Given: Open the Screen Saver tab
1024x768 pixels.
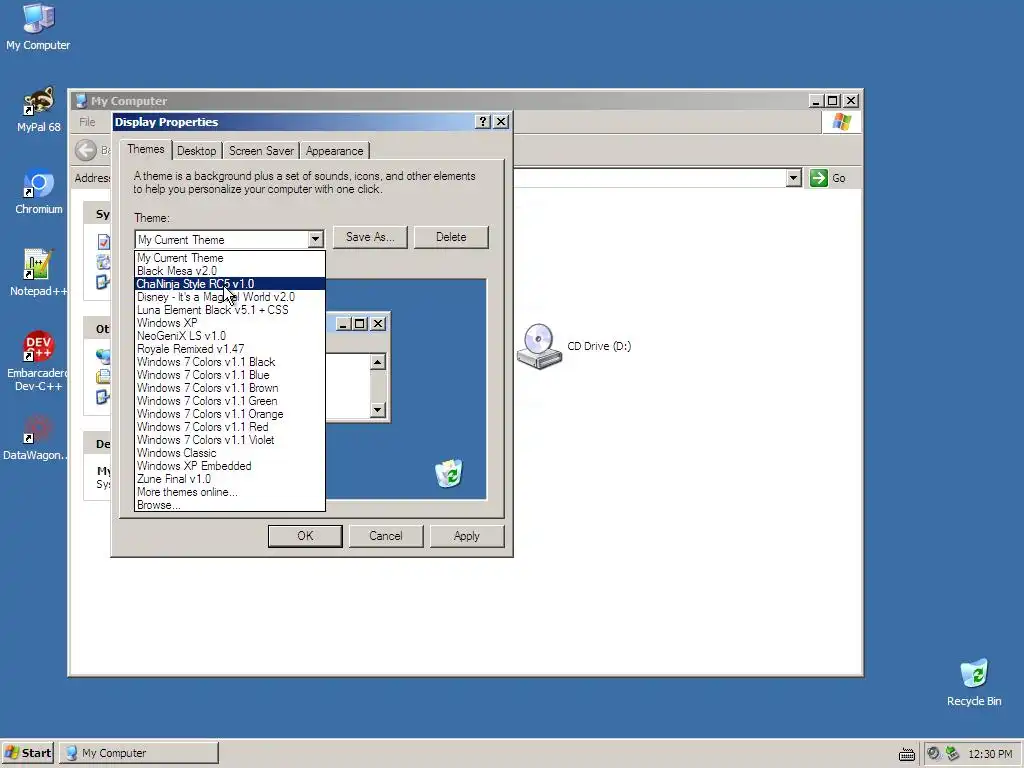Looking at the screenshot, I should point(261,151).
